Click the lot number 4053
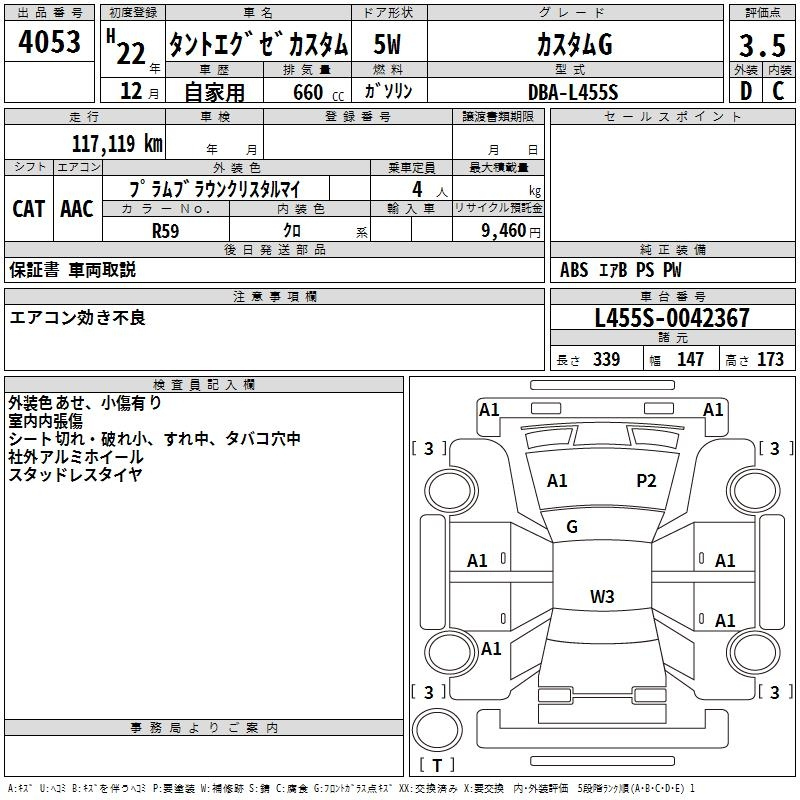 pyautogui.click(x=49, y=42)
